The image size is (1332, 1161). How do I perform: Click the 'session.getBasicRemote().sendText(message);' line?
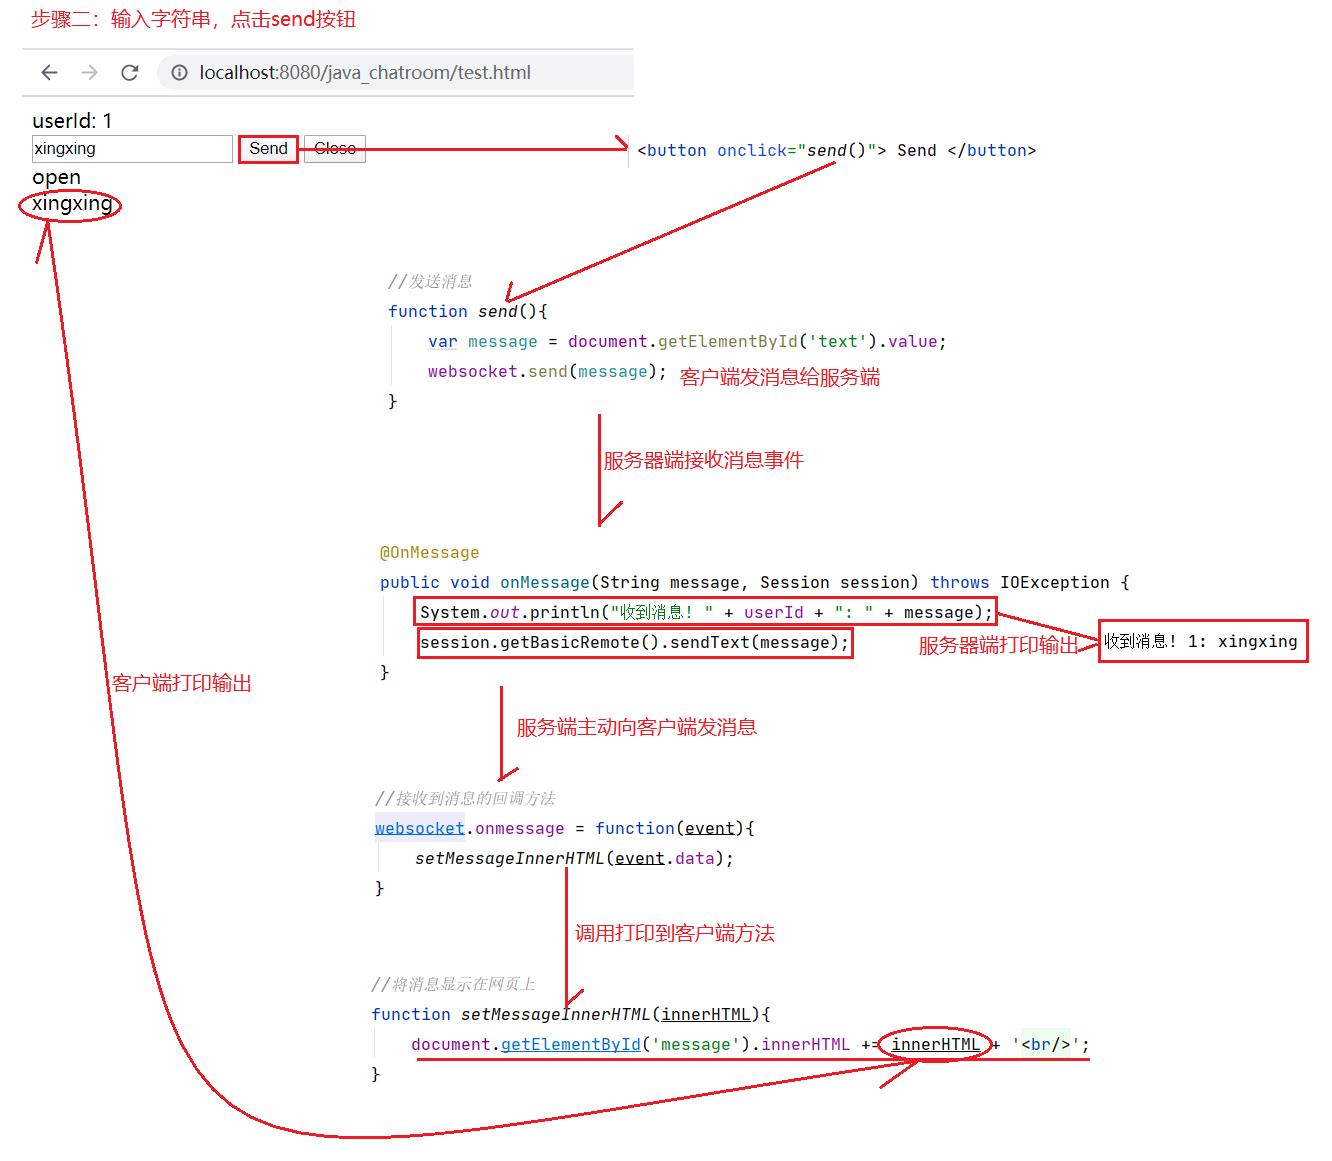634,643
